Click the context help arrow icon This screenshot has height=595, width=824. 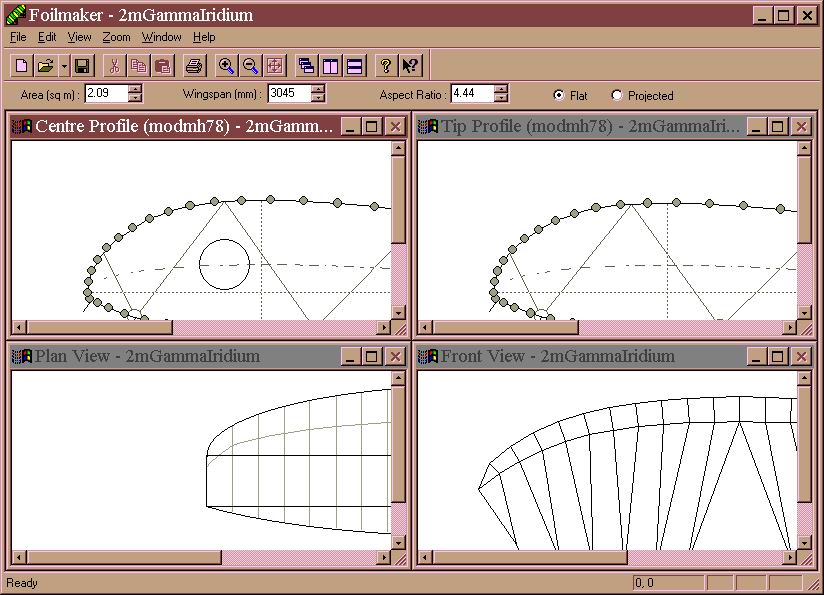tap(410, 66)
